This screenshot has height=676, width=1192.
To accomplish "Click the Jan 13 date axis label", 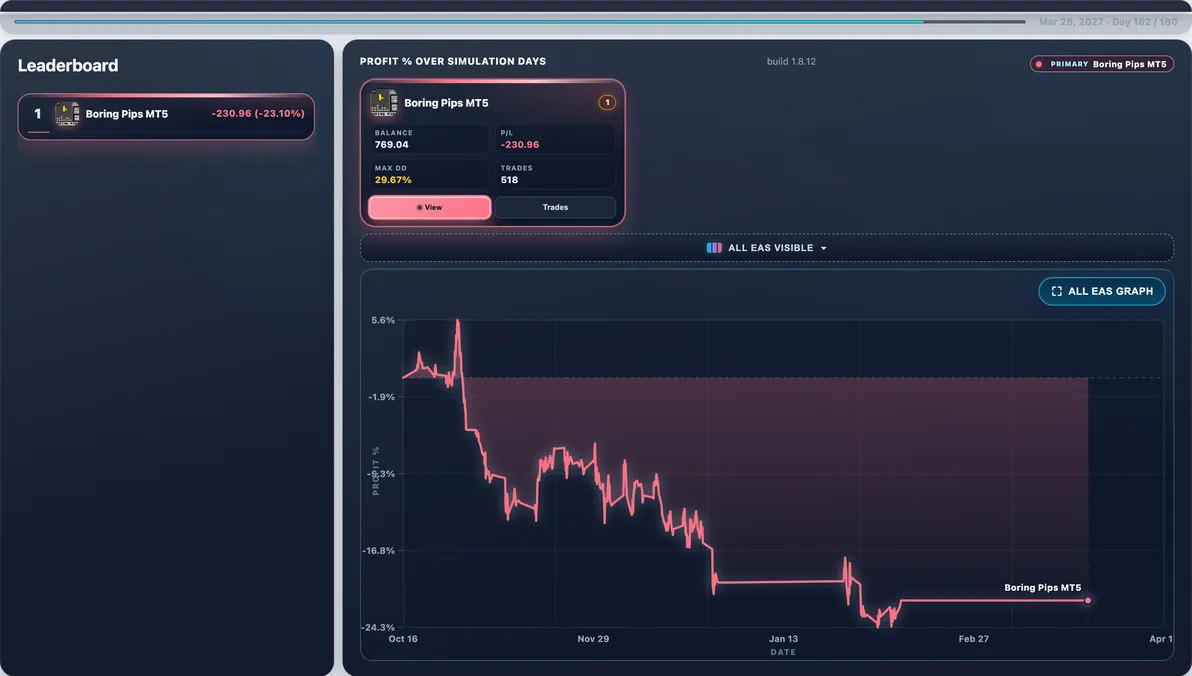I will point(783,639).
